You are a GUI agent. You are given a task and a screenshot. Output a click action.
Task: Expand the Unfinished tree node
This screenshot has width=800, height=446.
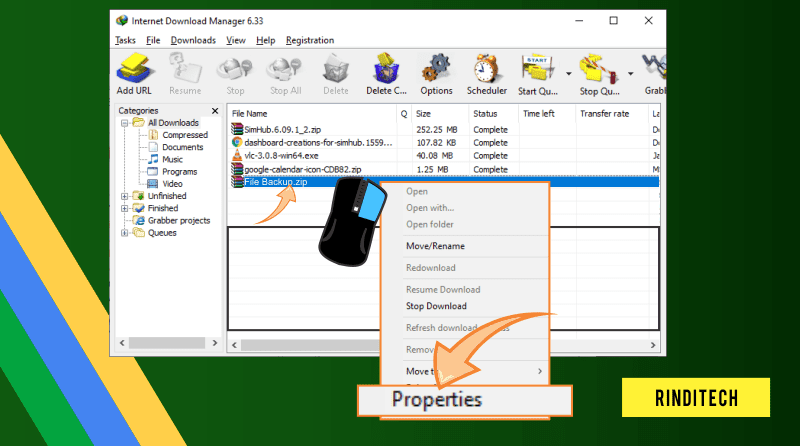click(124, 196)
